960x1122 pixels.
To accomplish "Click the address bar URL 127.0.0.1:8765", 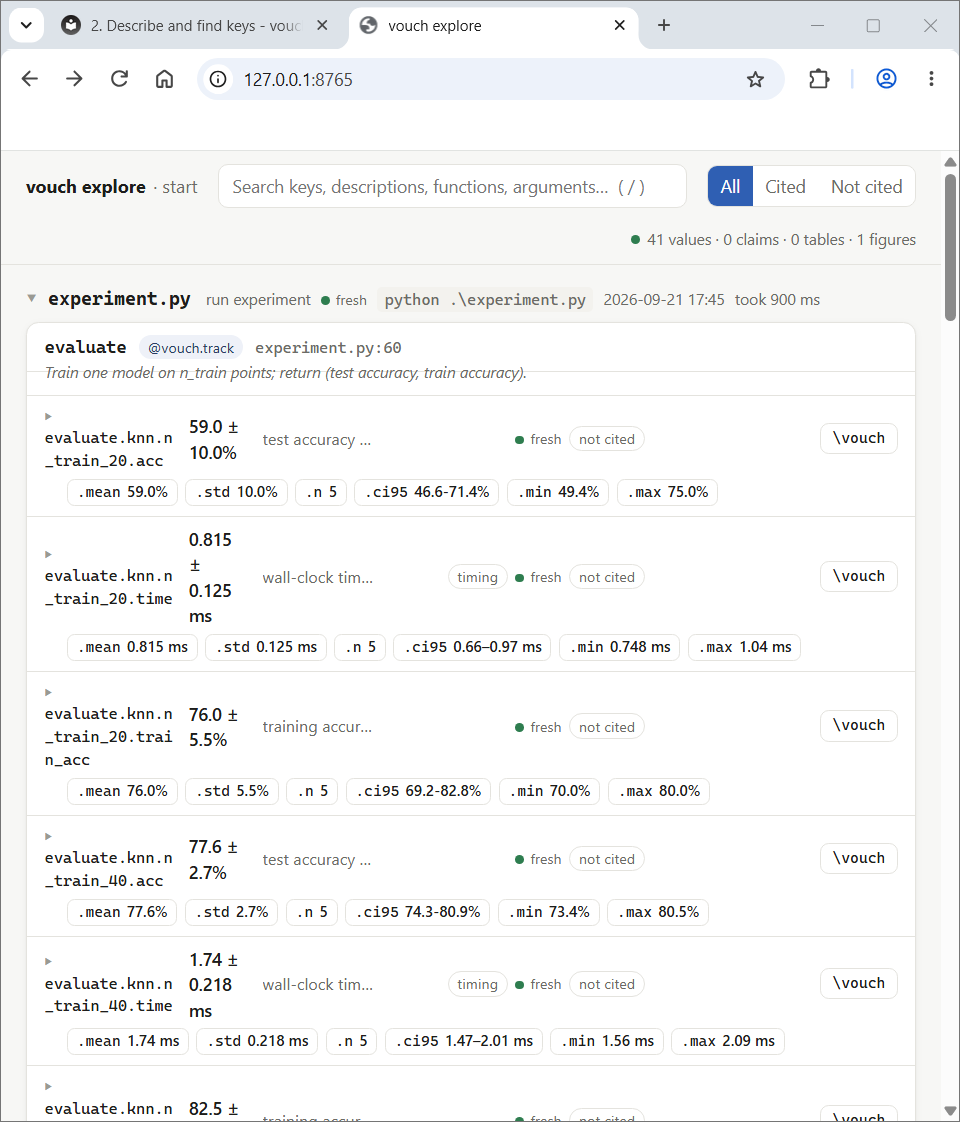I will tap(298, 79).
